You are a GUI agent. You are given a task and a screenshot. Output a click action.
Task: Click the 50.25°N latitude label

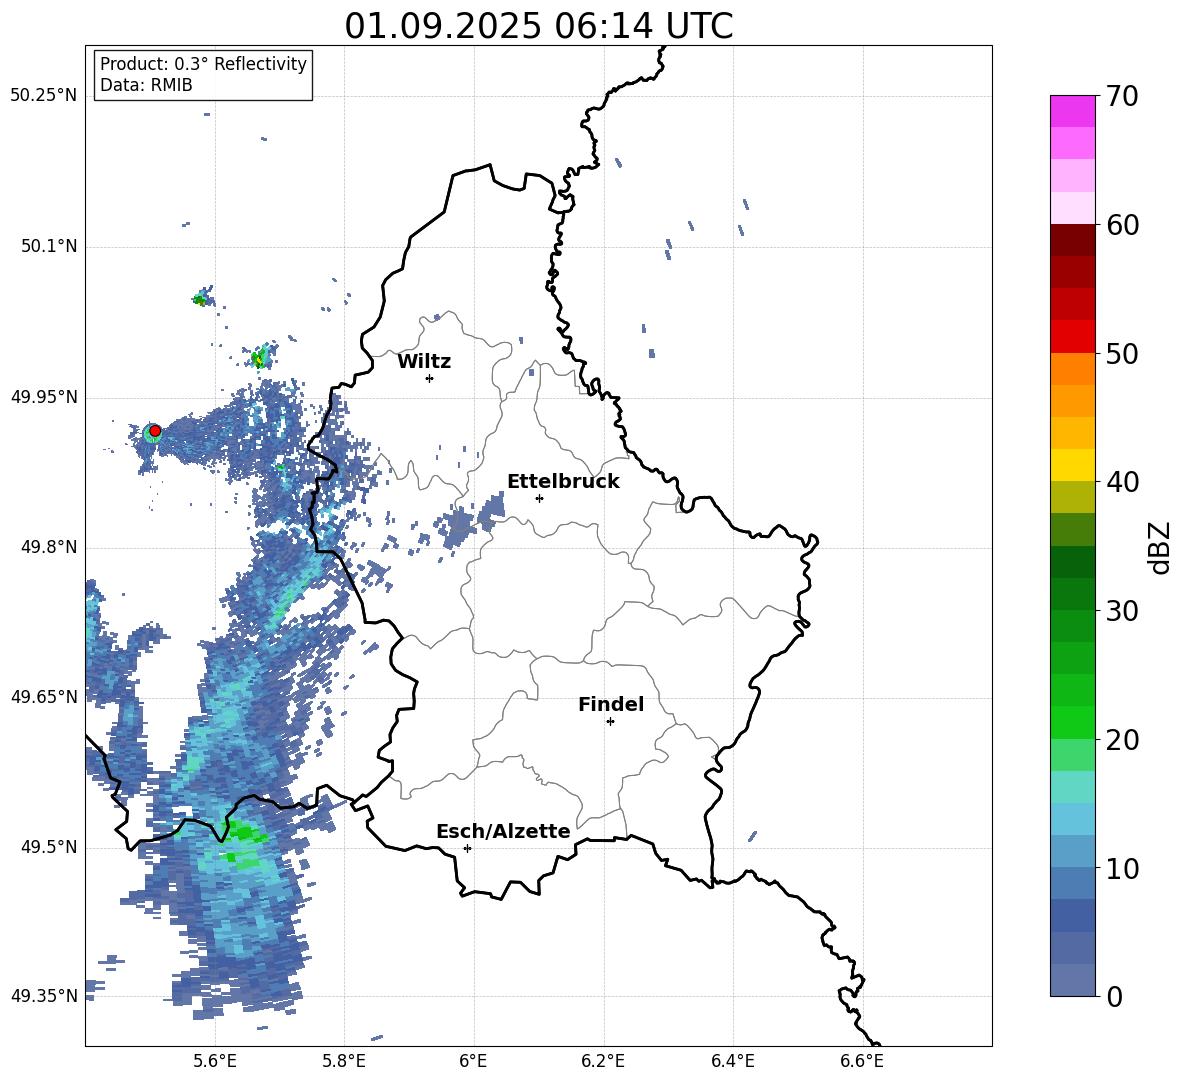(x=44, y=96)
